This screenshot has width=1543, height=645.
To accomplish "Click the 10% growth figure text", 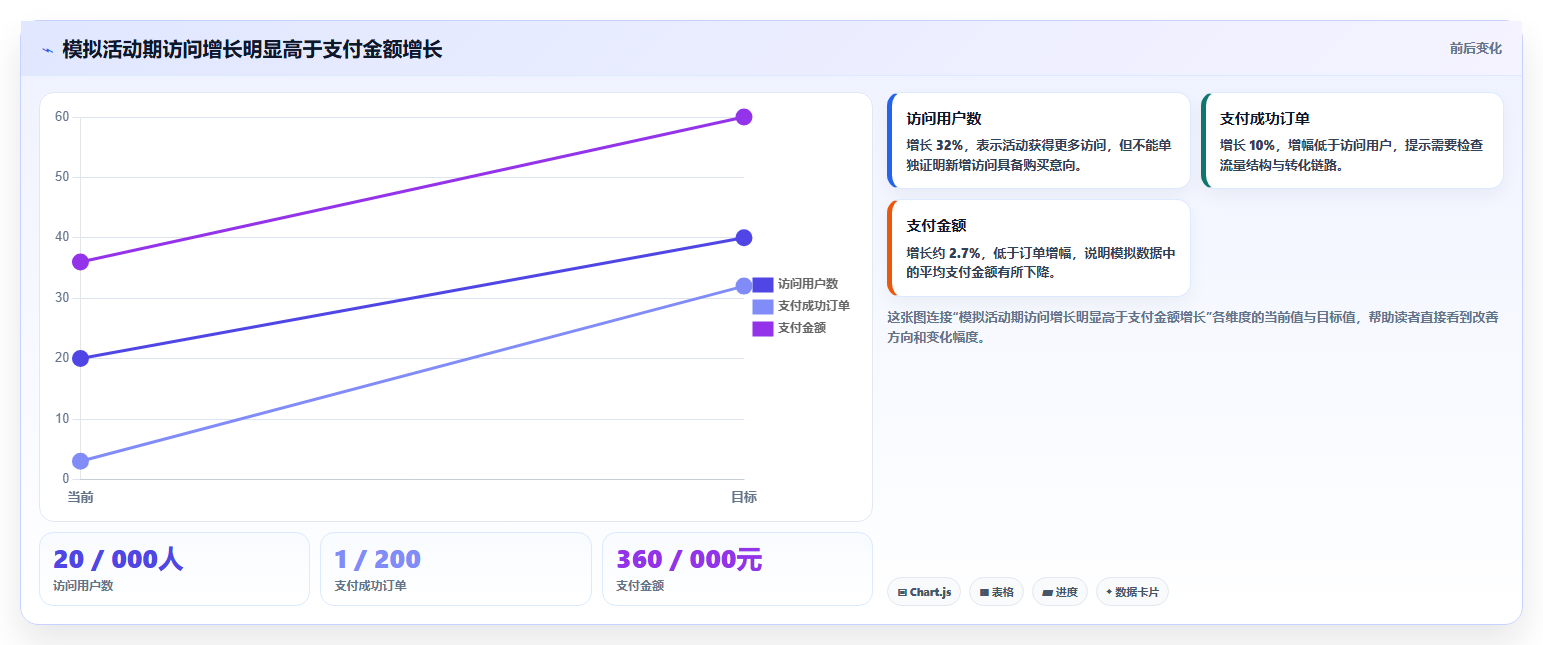I will click(x=1262, y=145).
